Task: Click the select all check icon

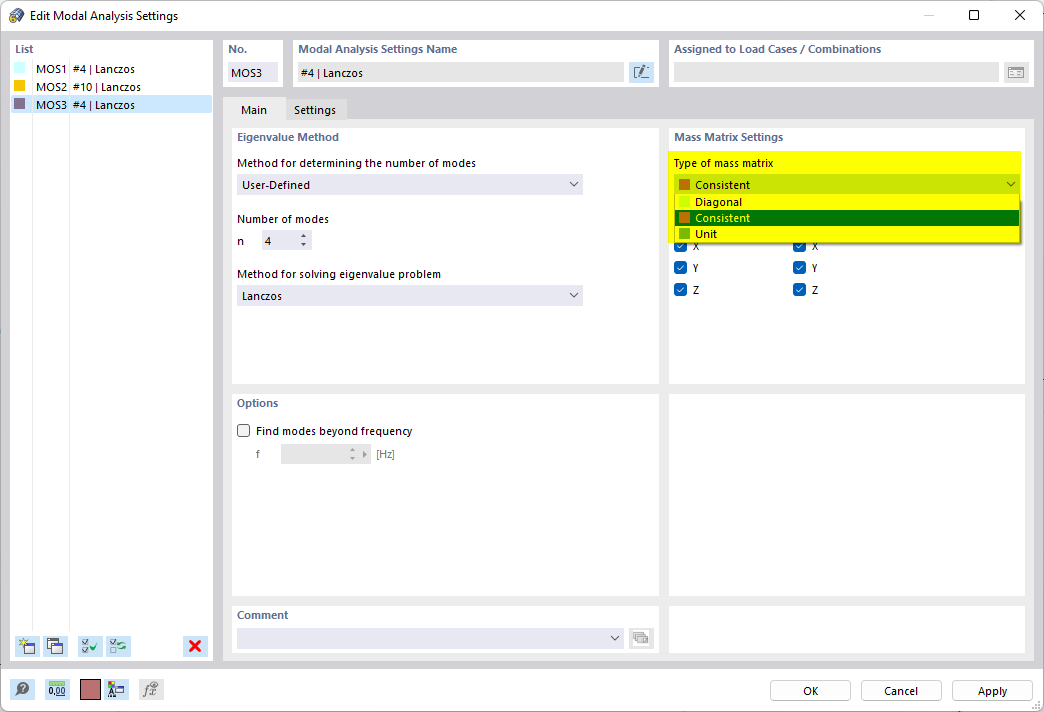Action: coord(90,646)
